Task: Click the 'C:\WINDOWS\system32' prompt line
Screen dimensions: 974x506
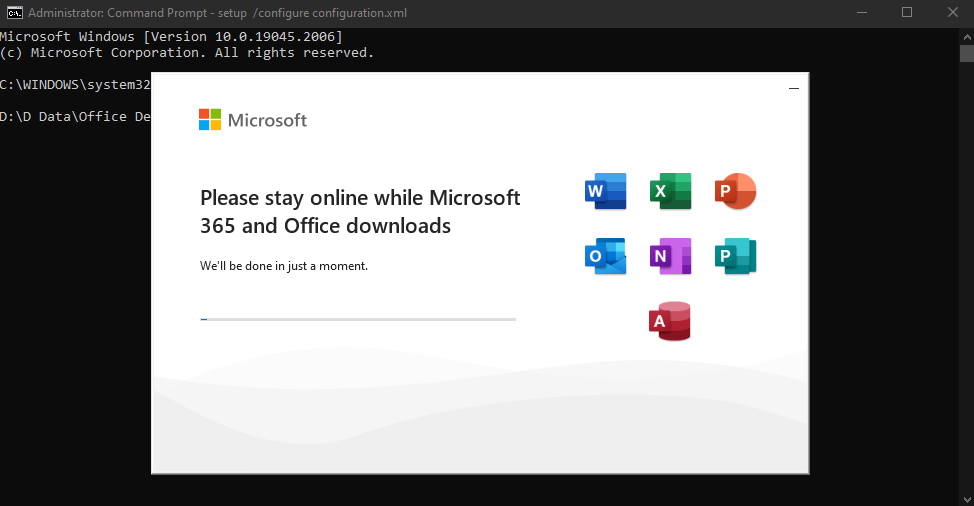Action: click(x=75, y=84)
